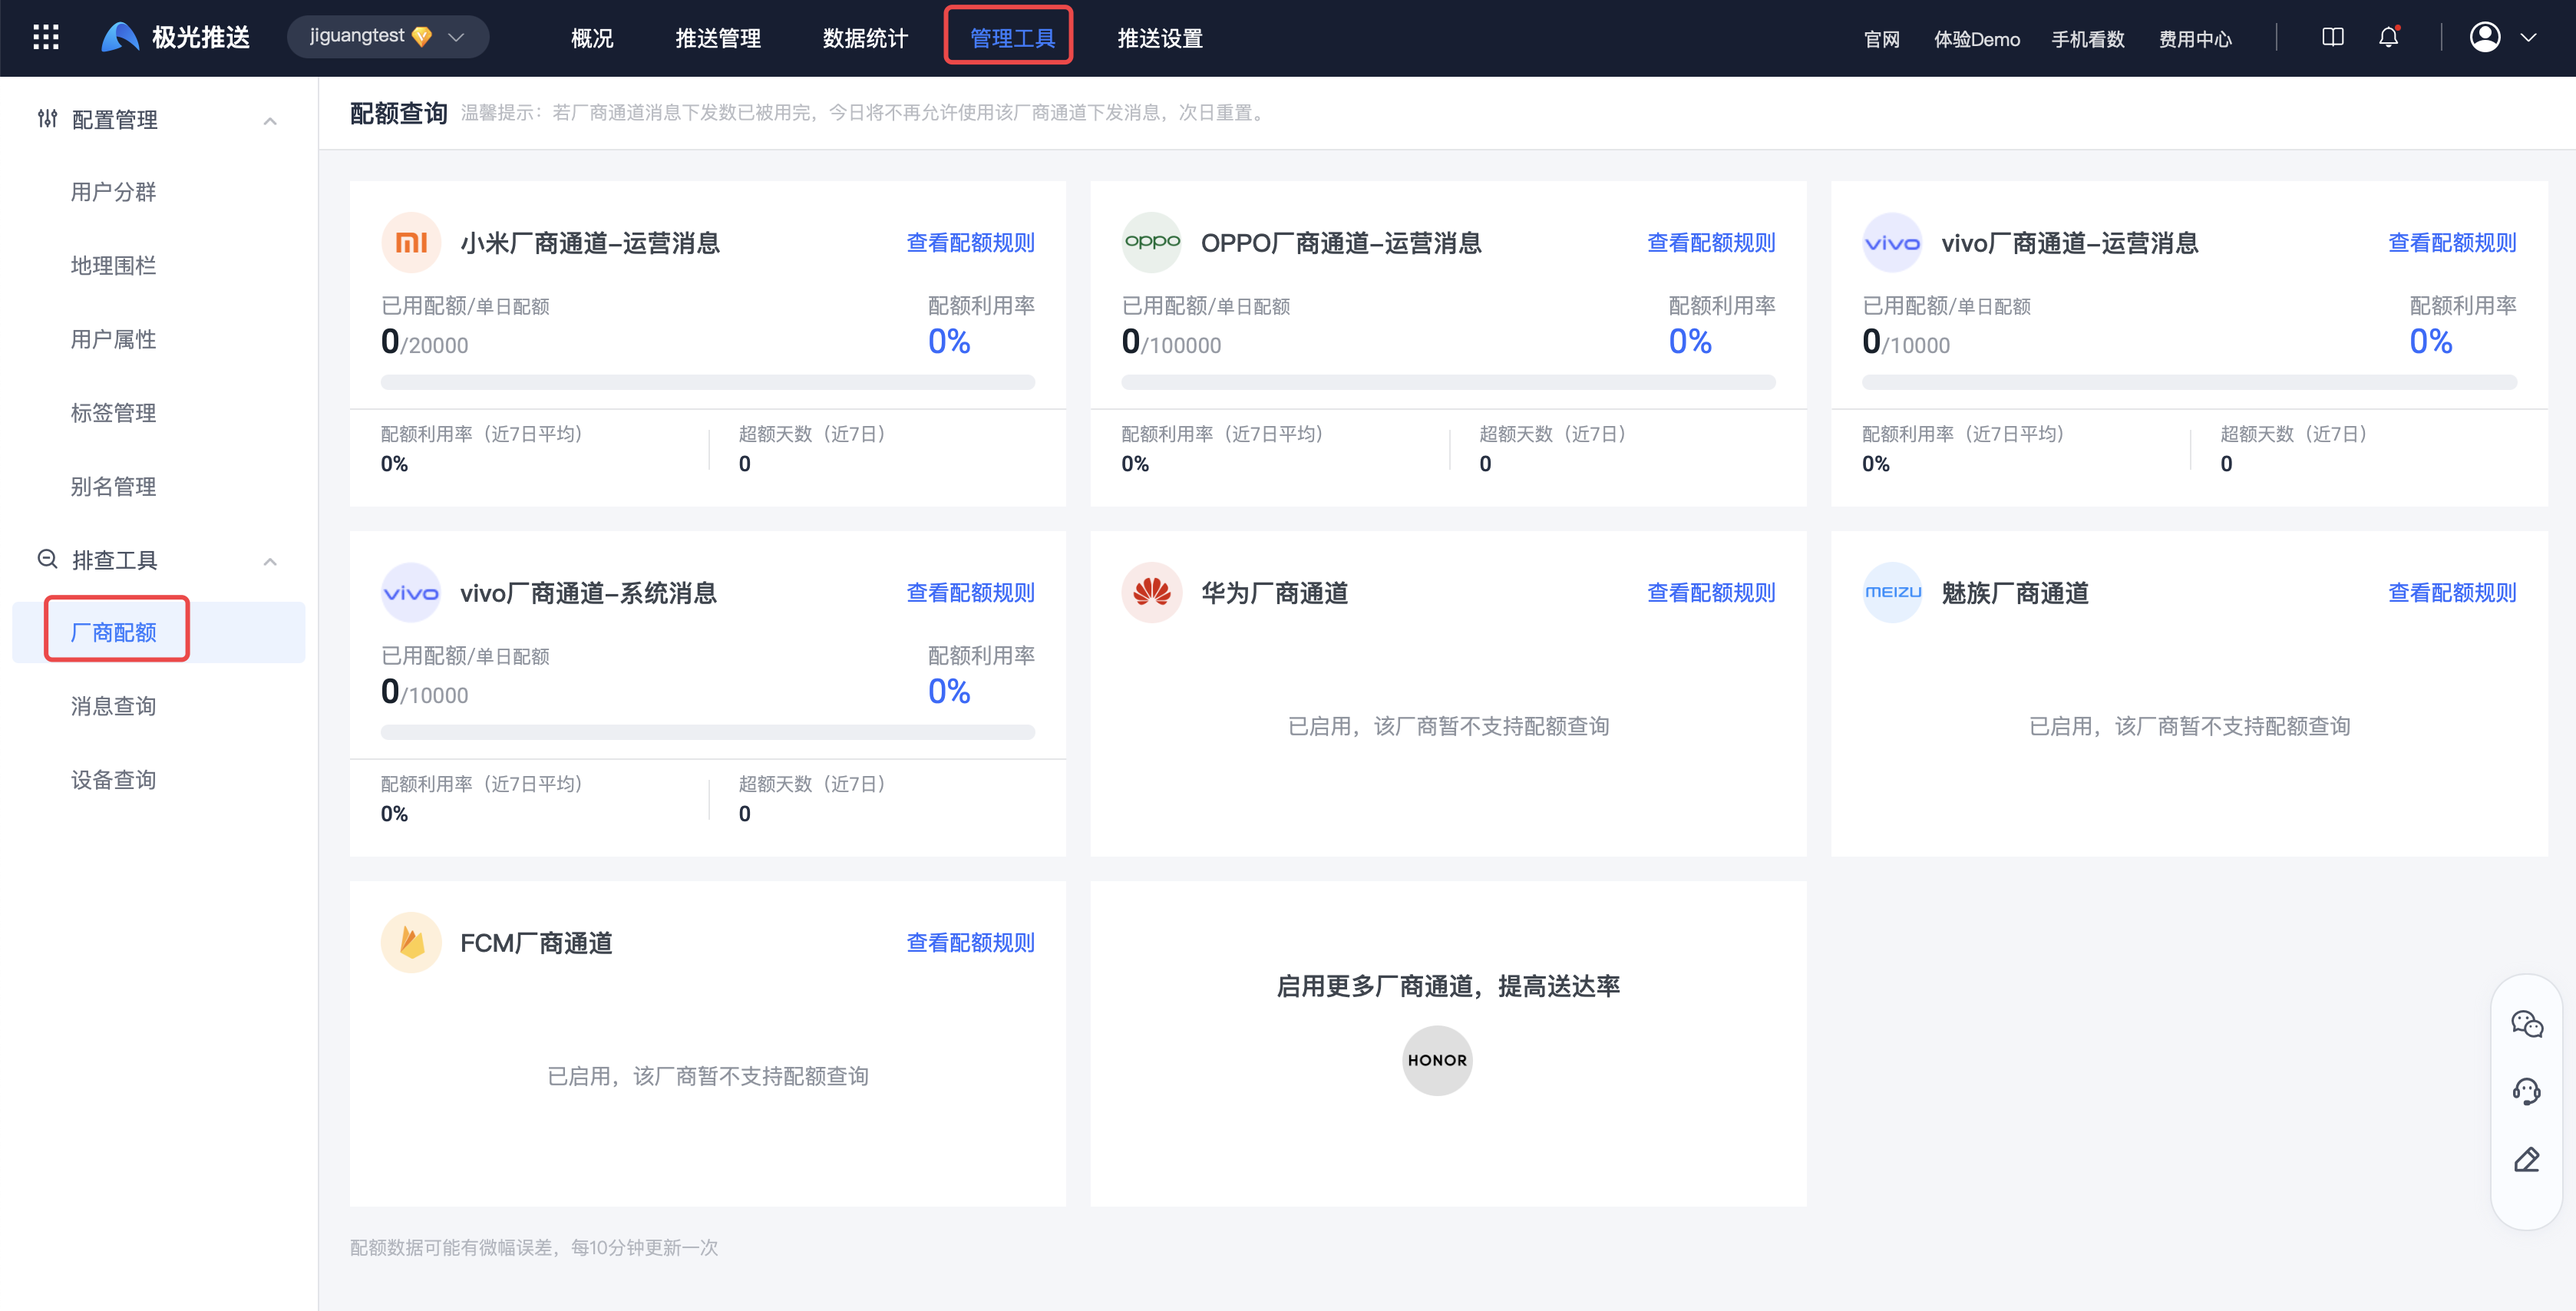This screenshot has height=1311, width=2576.
Task: Click Xiaomi quota value 0/20000
Action: [x=425, y=342]
